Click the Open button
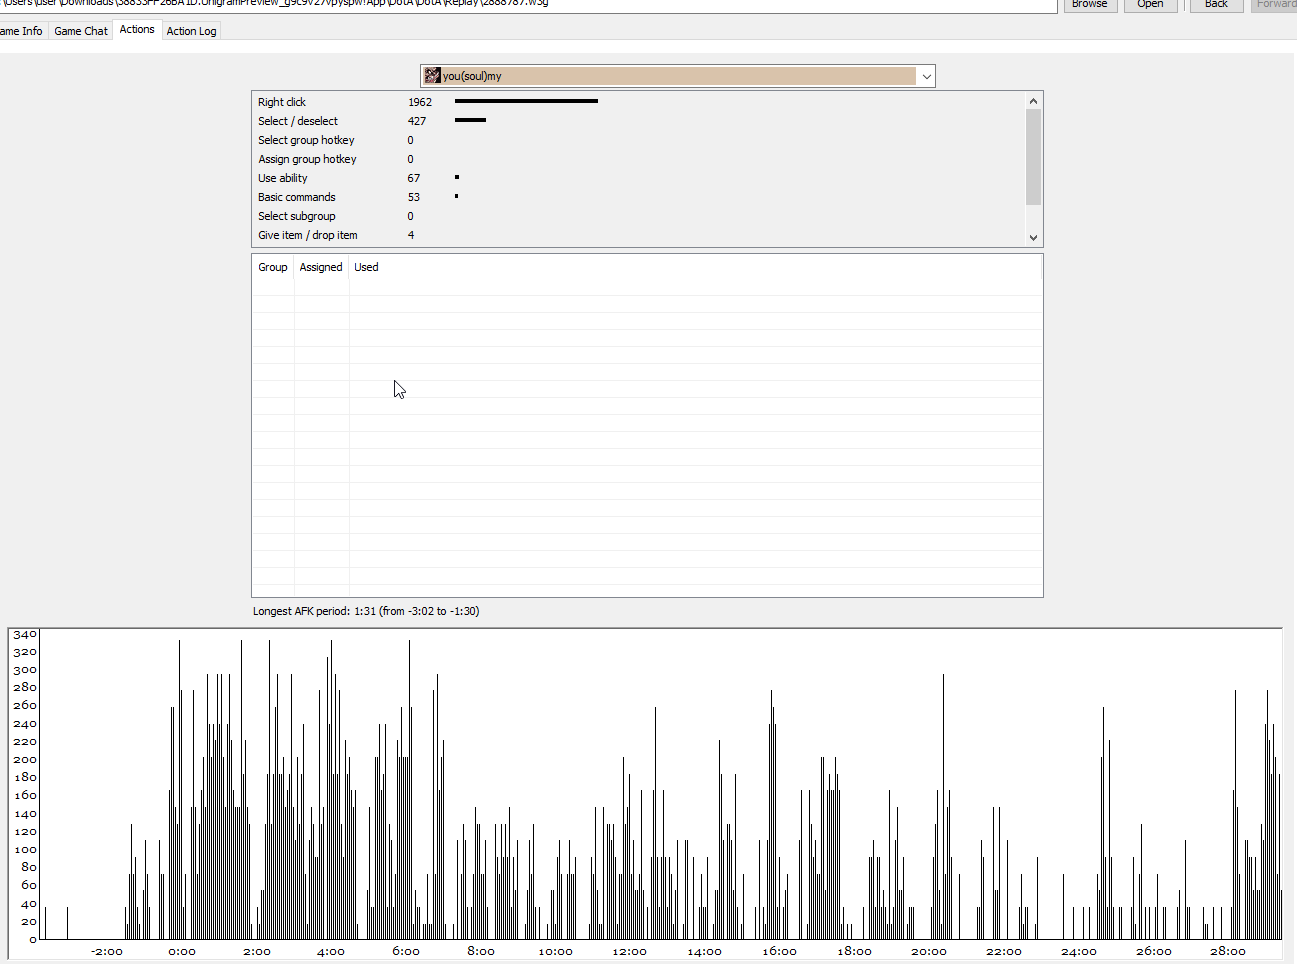1297x964 pixels. click(1150, 4)
